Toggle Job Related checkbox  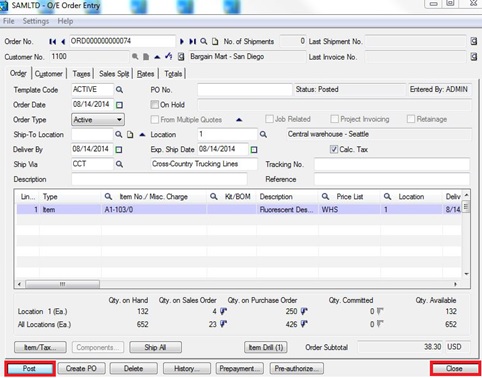pyautogui.click(x=269, y=119)
